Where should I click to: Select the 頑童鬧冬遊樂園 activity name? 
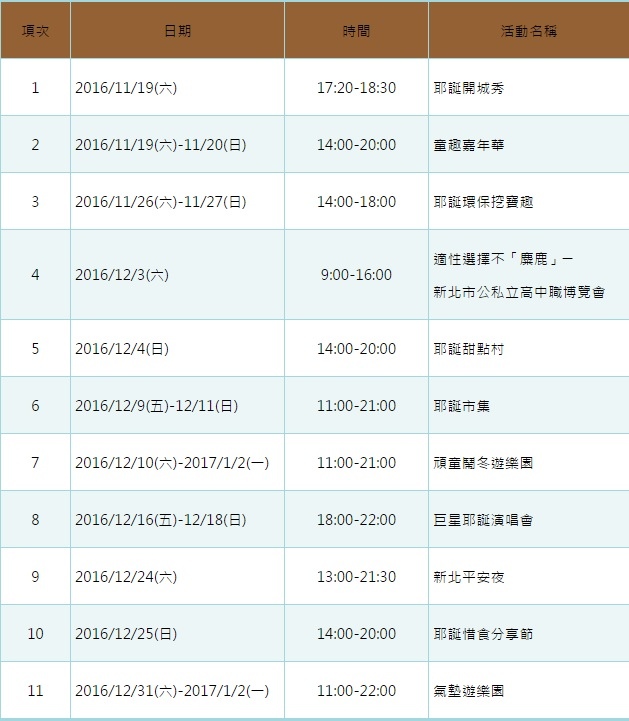[483, 463]
